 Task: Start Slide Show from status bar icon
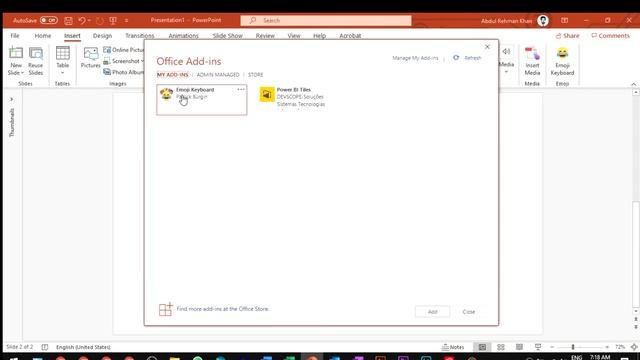coord(538,347)
